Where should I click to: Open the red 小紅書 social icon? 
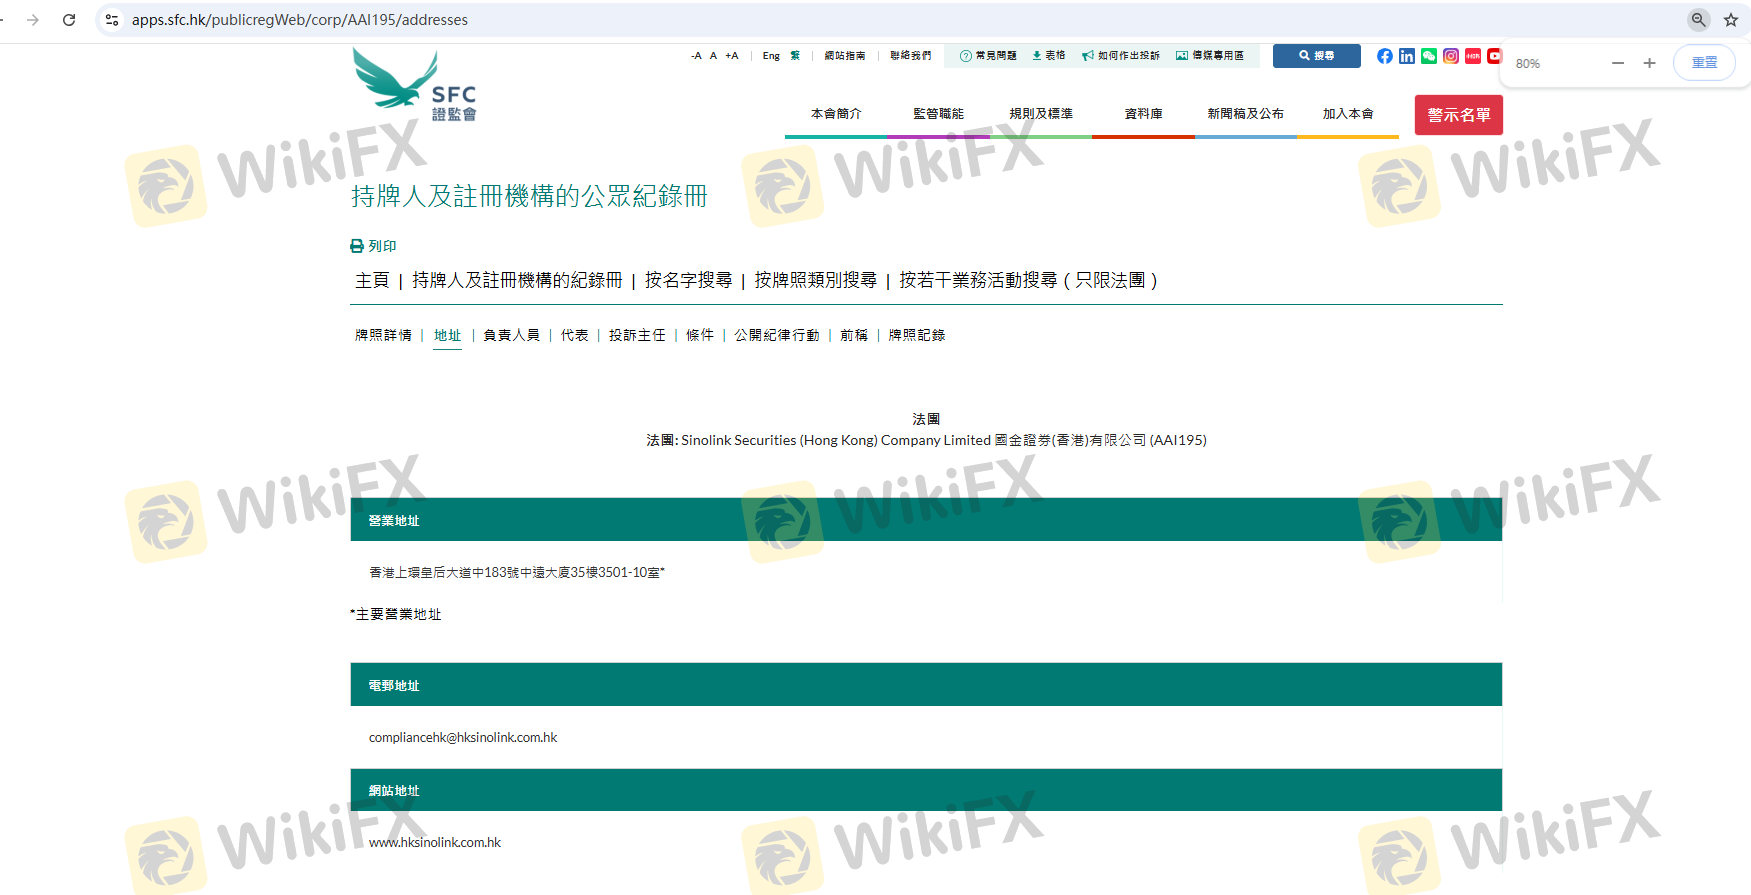pos(1473,56)
